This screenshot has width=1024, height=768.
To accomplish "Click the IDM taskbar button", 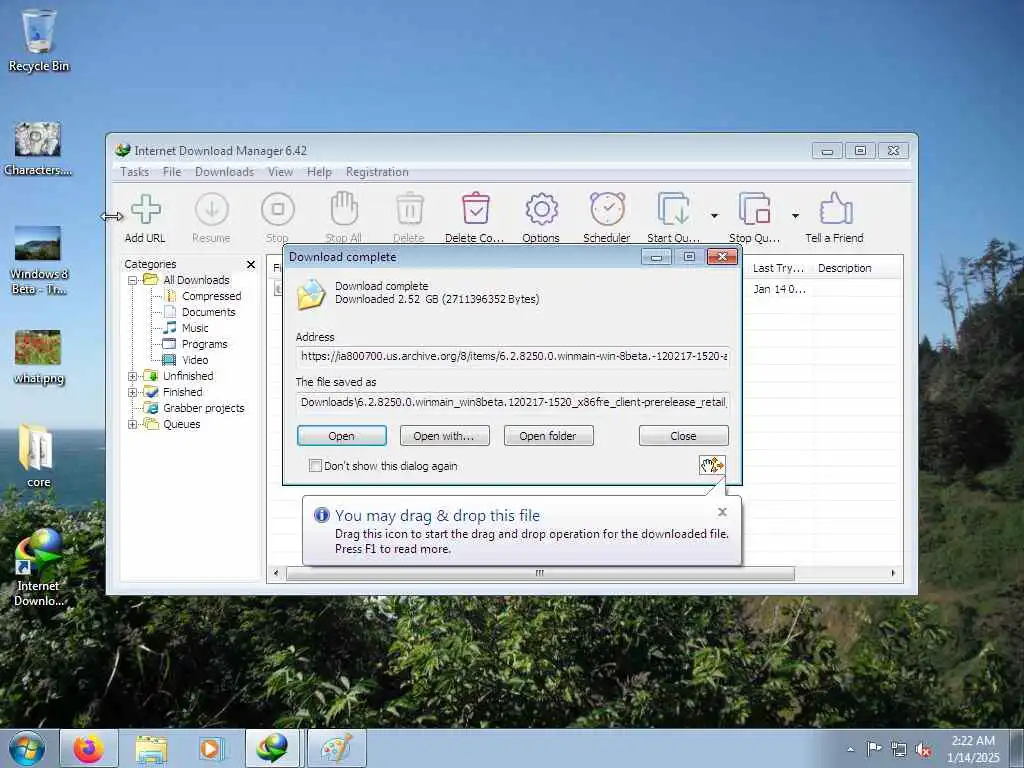I will [x=273, y=748].
